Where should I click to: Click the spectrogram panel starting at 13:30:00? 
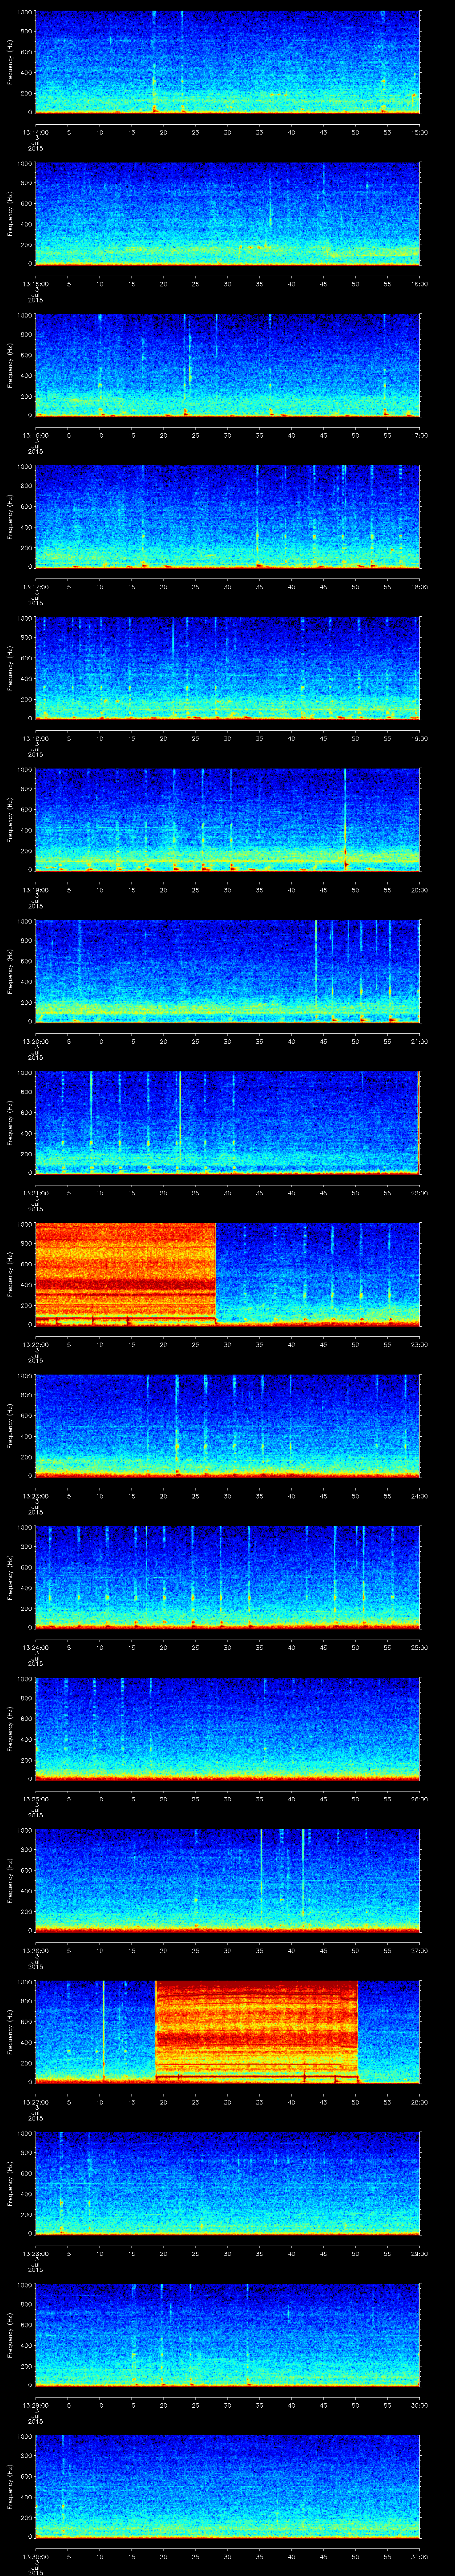pyautogui.click(x=227, y=2486)
